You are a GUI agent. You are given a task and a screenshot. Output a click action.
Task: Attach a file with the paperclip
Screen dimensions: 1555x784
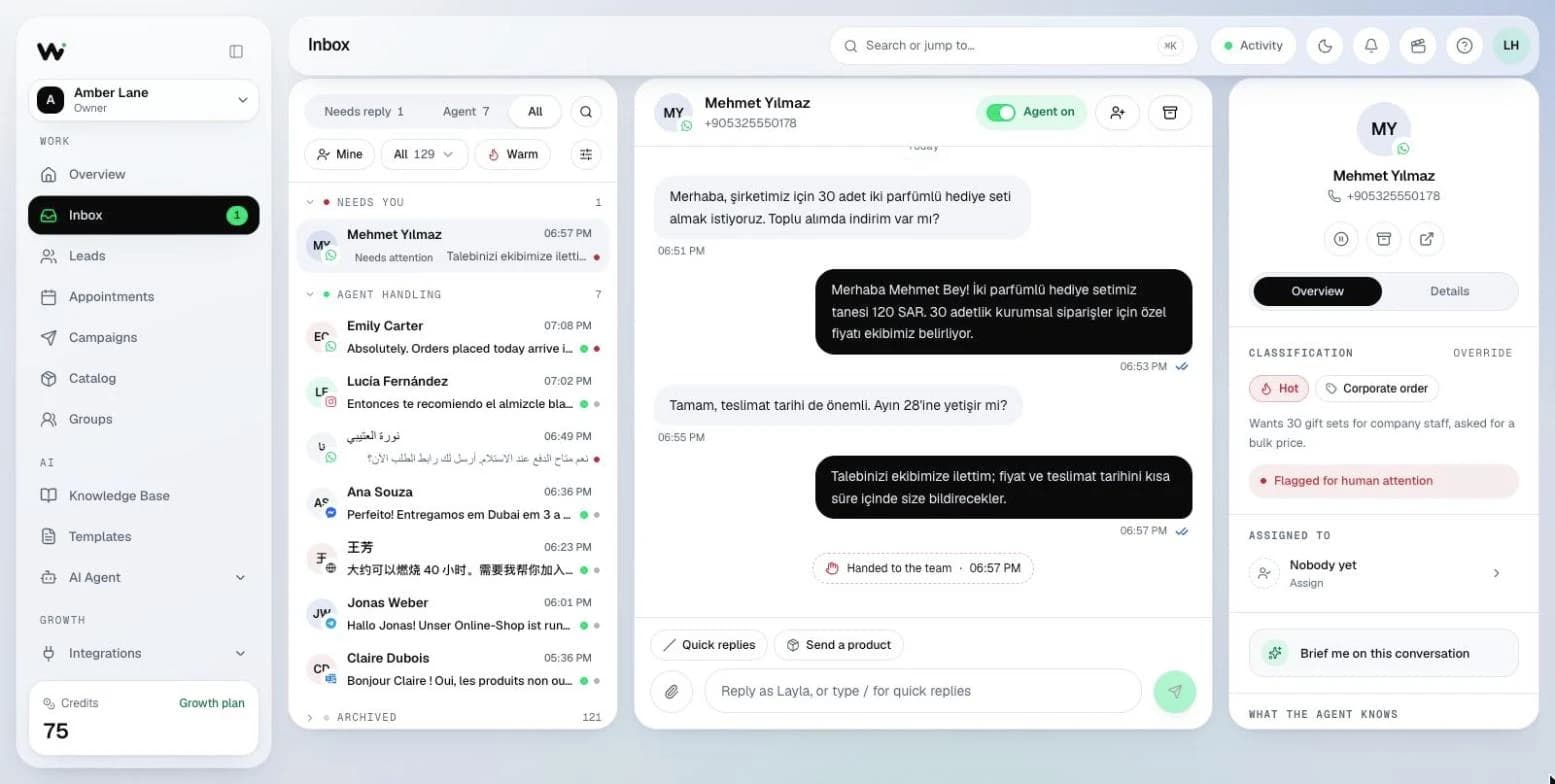(672, 691)
